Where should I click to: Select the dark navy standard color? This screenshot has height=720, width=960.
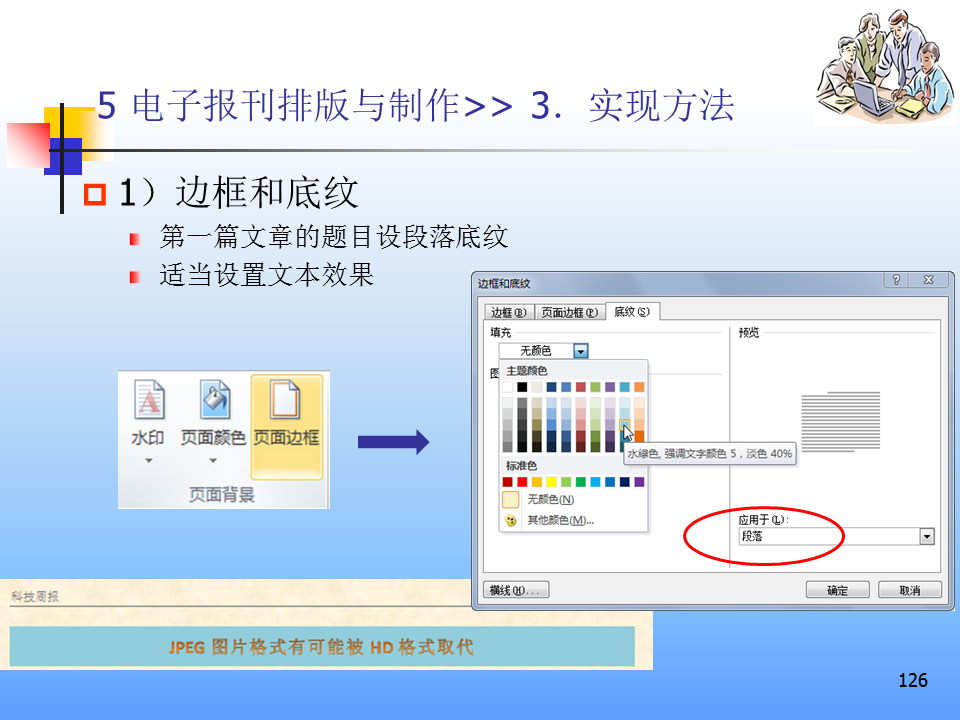pyautogui.click(x=625, y=482)
